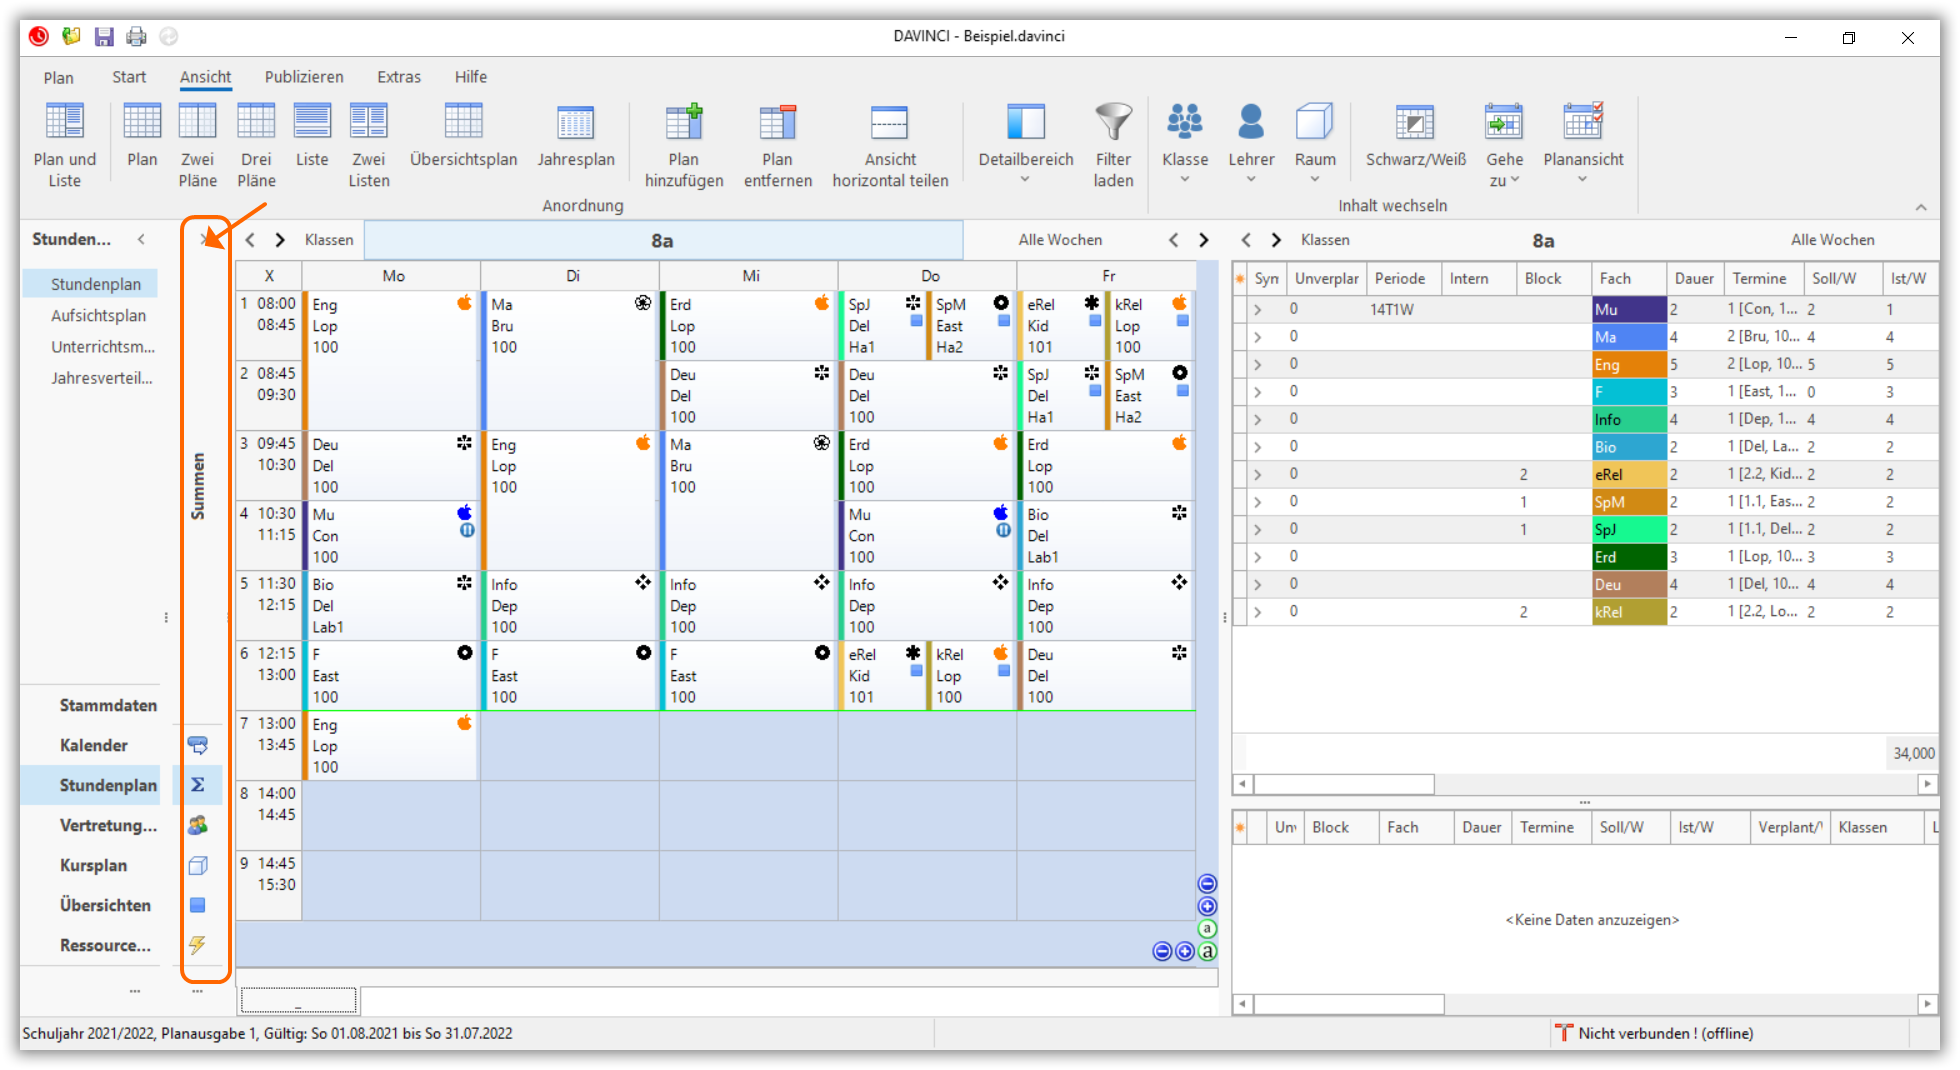Click the Jahresplan ribbon icon

(x=575, y=123)
